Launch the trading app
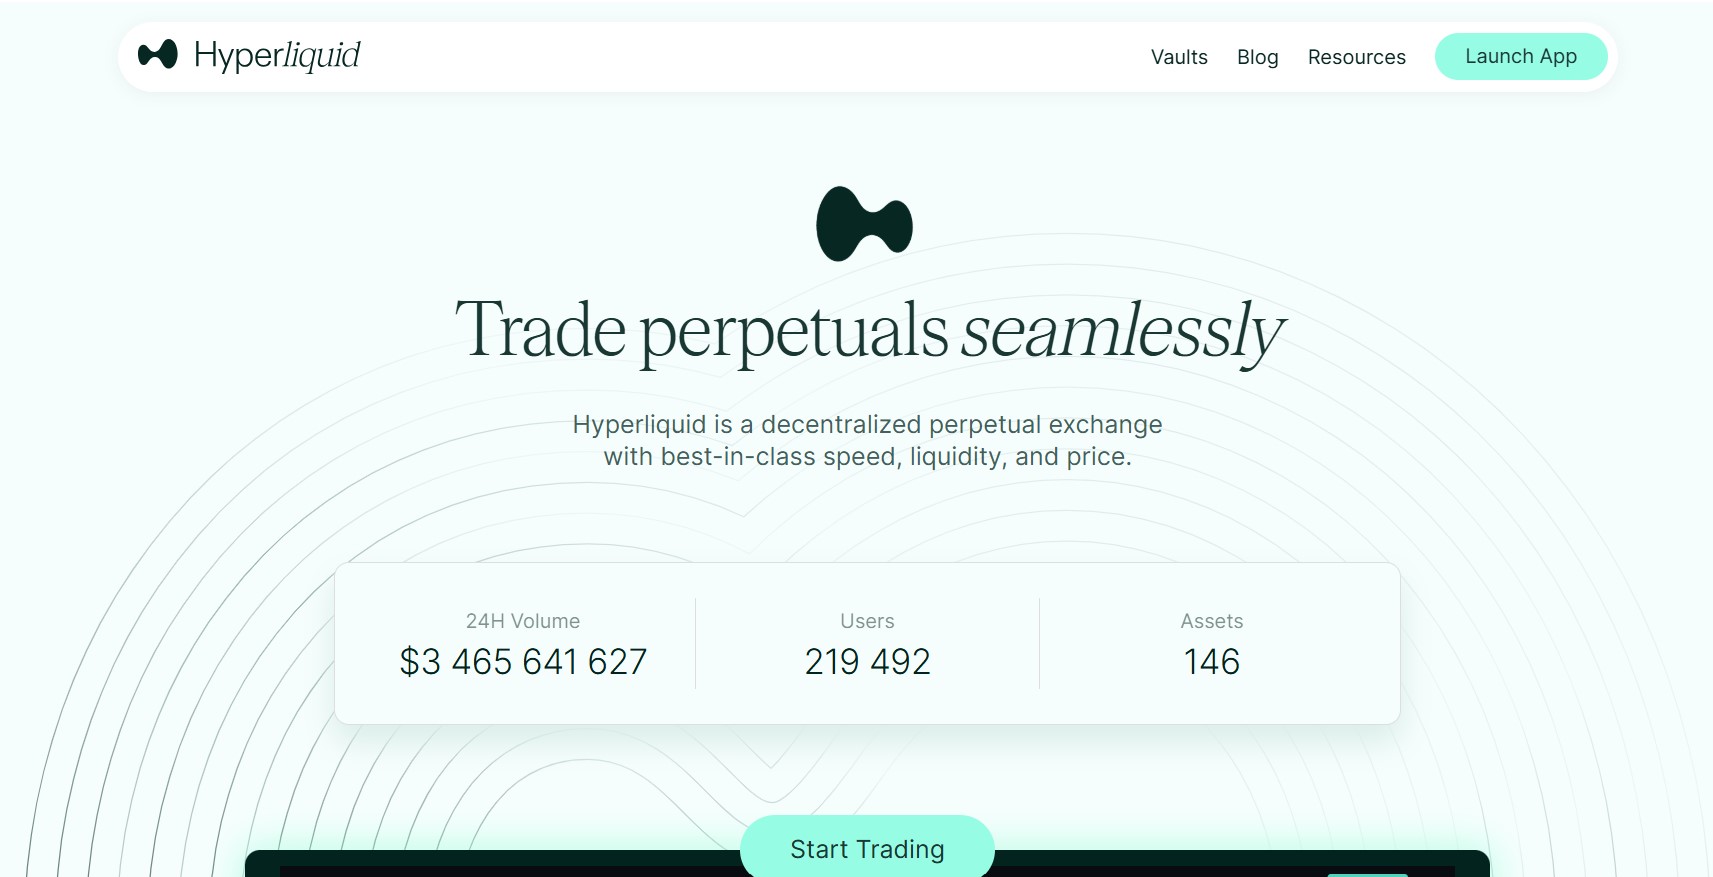The image size is (1713, 877). (x=1521, y=56)
